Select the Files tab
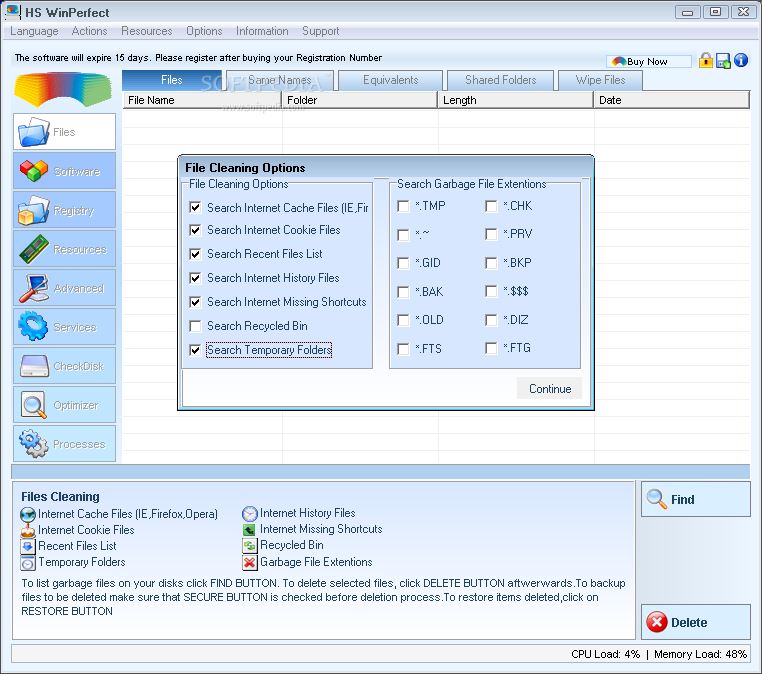 172,80
